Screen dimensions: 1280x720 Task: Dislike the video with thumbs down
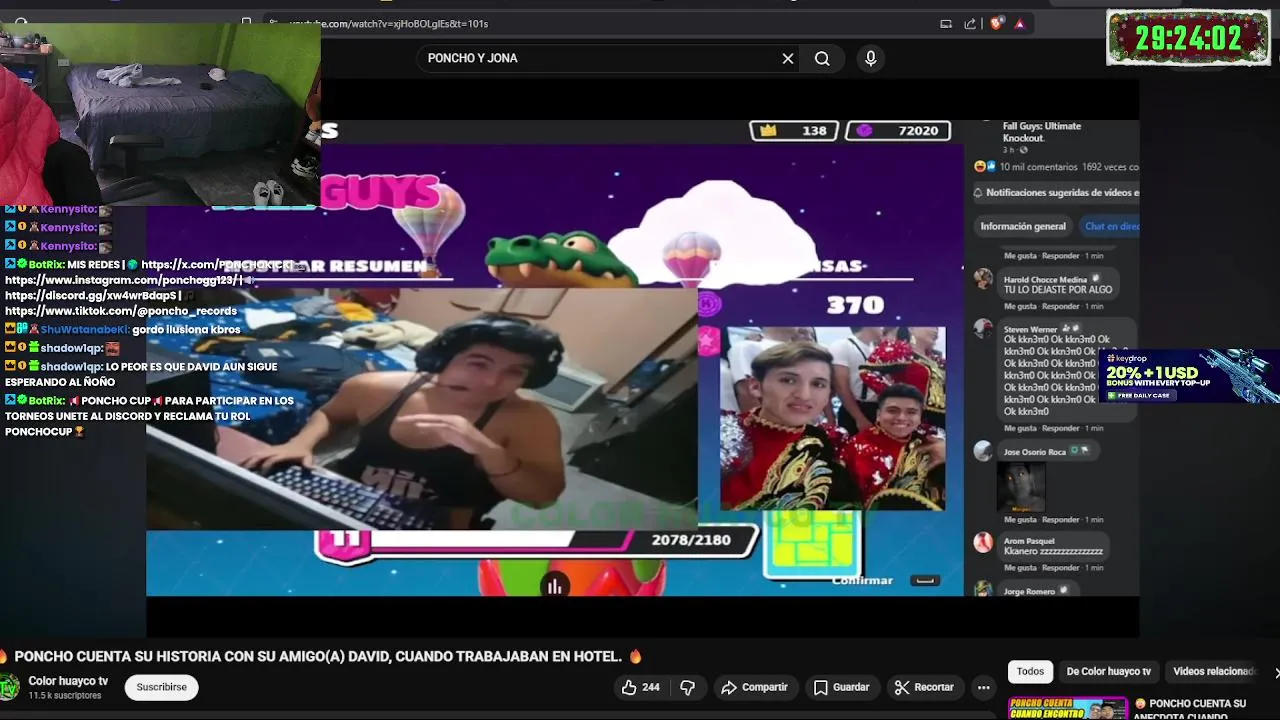(687, 687)
